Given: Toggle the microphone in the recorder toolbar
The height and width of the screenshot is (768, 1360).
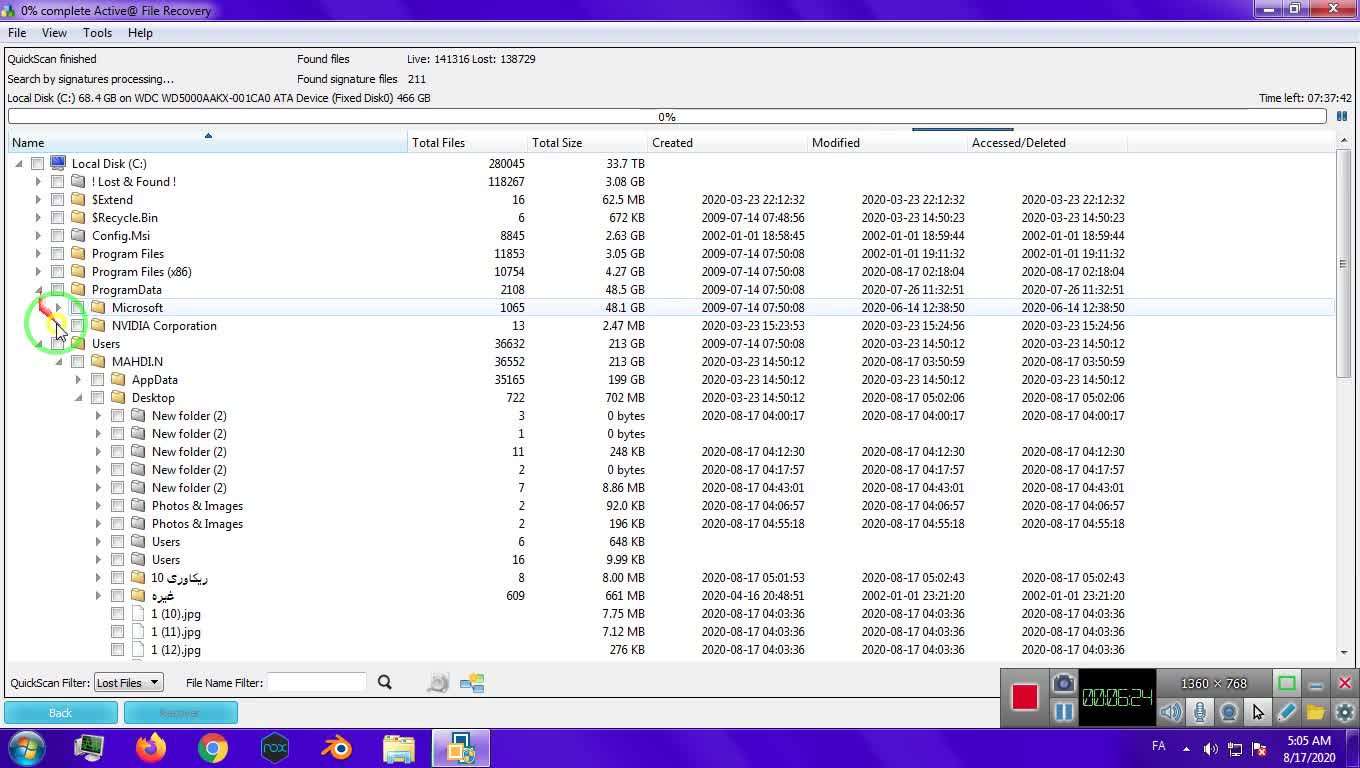Looking at the screenshot, I should (1199, 712).
